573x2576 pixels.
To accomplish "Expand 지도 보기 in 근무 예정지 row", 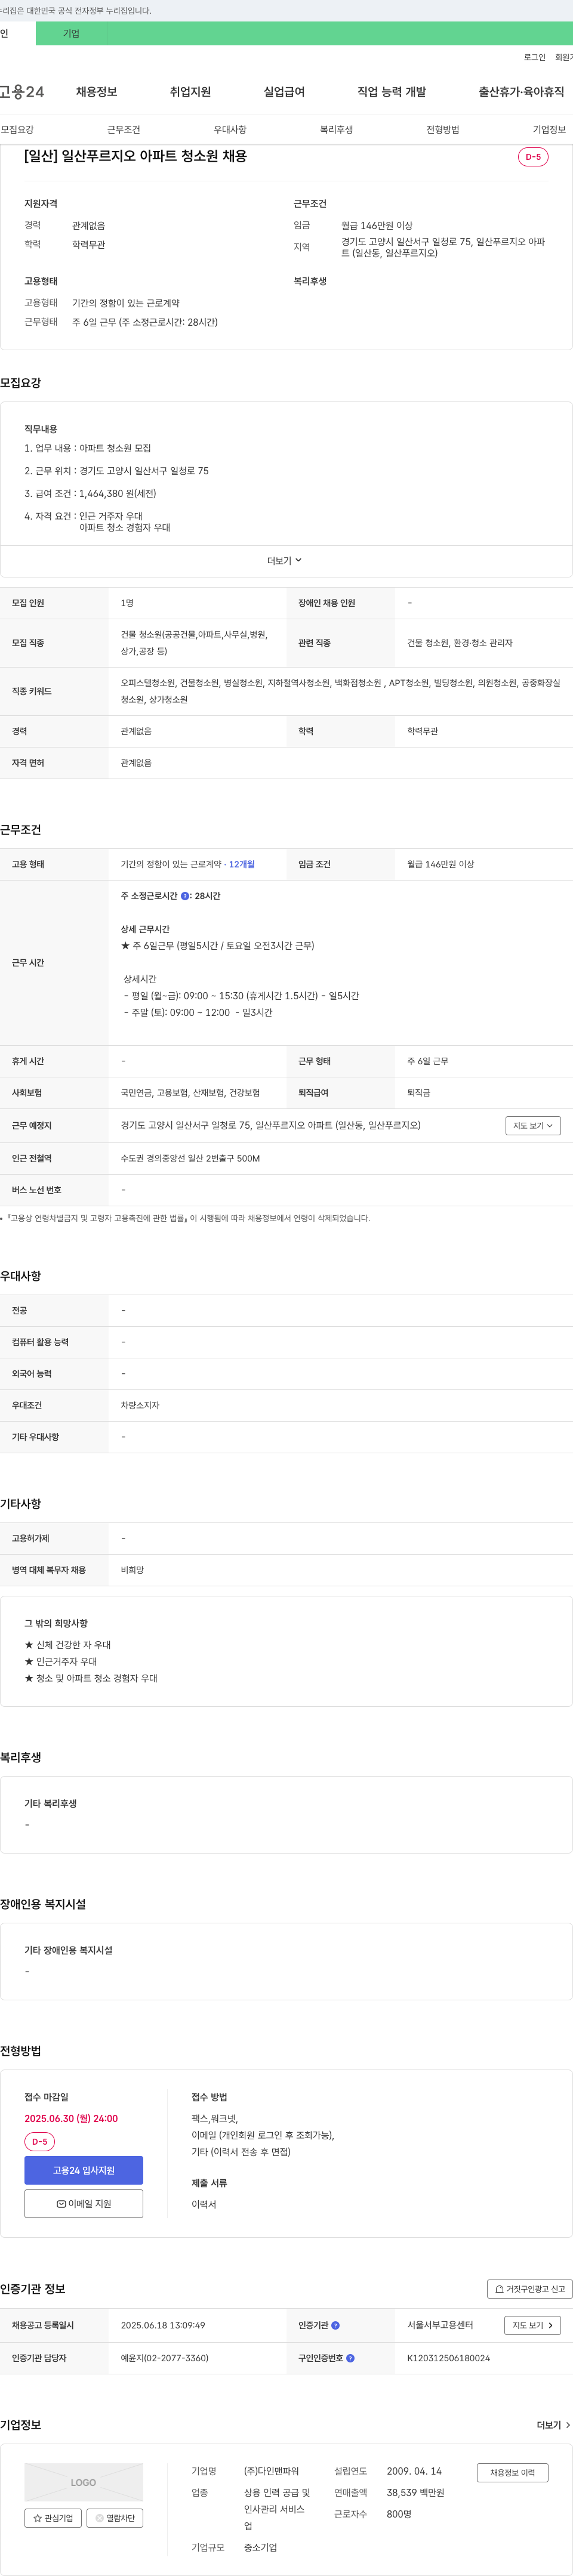I will point(533,1126).
